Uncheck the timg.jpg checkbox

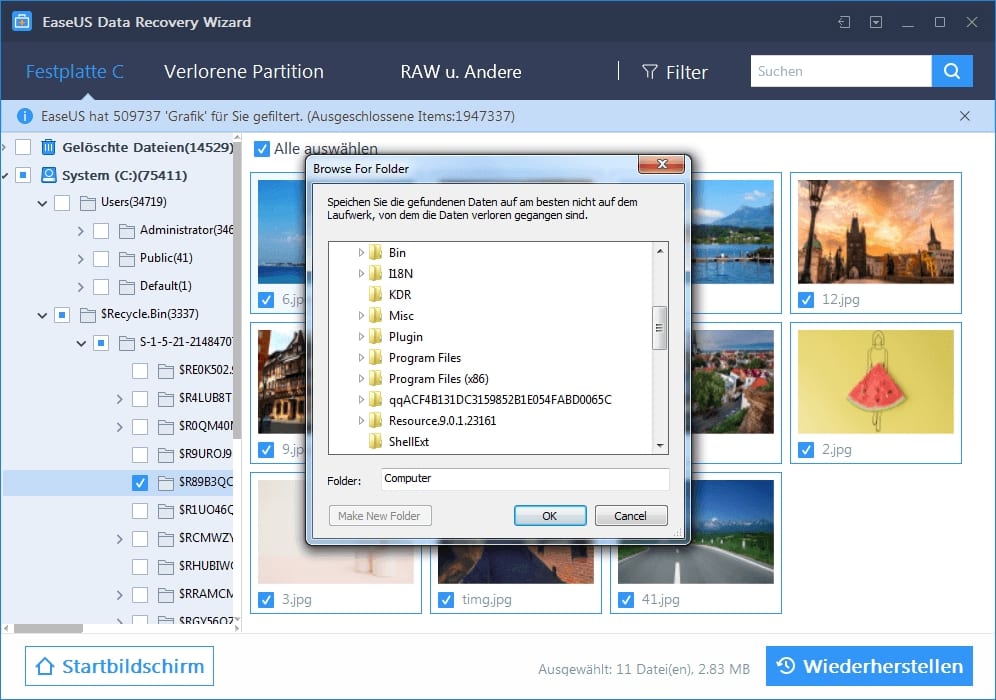coord(446,600)
